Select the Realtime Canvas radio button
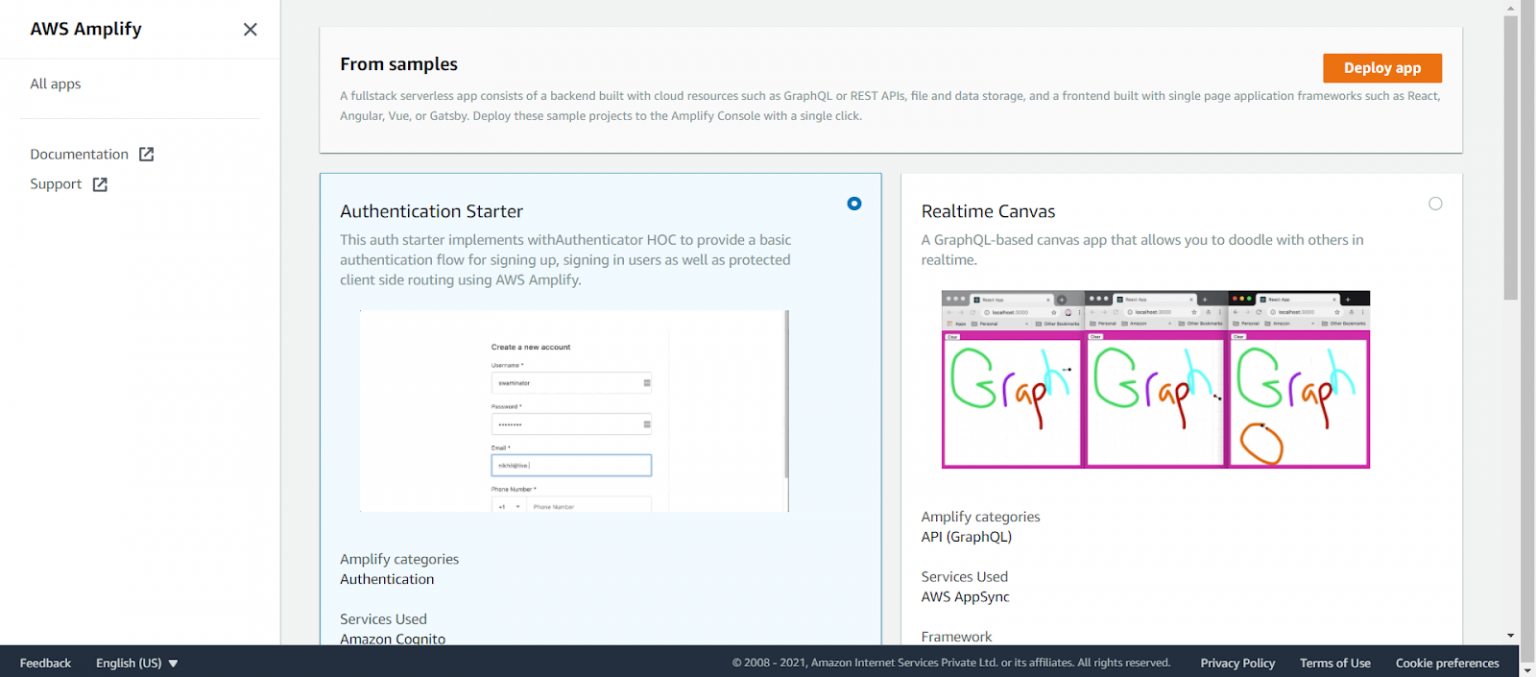Viewport: 1536px width, 677px height. 1435,203
